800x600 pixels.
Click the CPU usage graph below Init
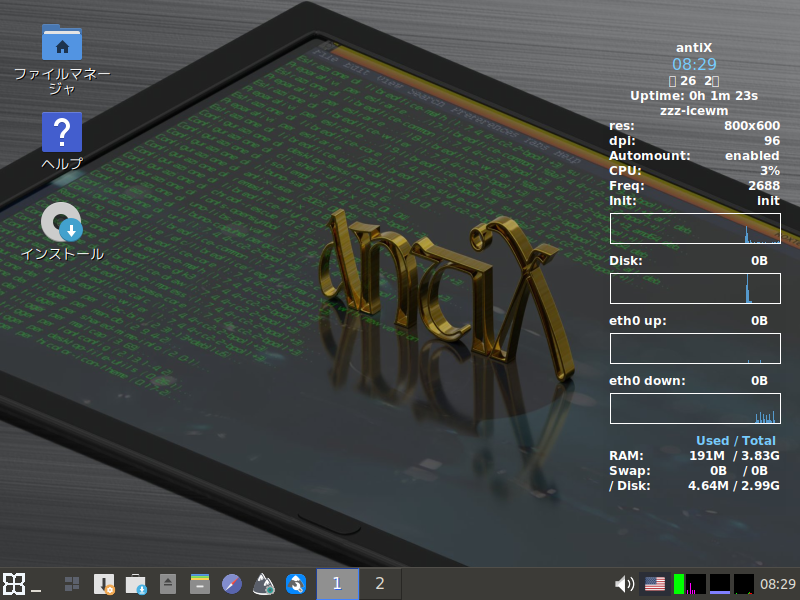tap(695, 228)
